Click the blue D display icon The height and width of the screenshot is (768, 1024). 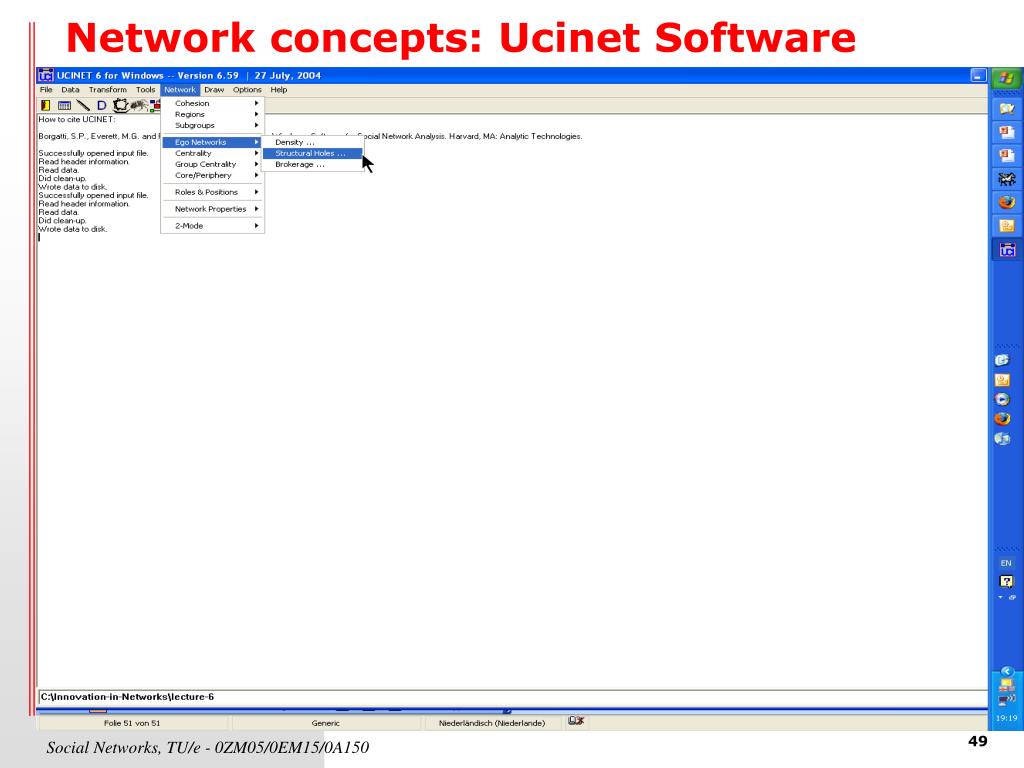(101, 105)
